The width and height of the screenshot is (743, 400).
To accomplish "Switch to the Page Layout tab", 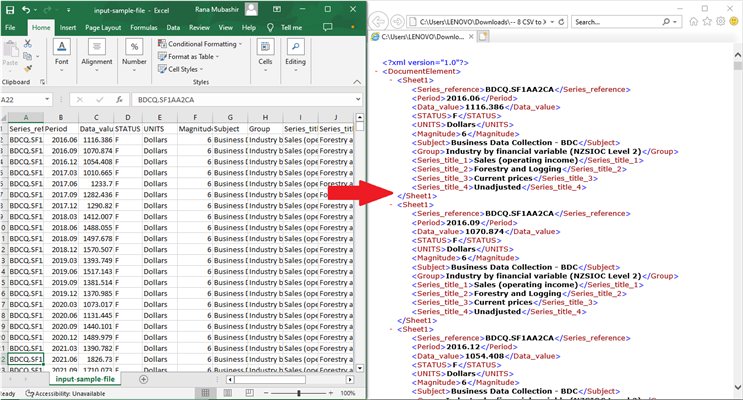I will point(103,27).
